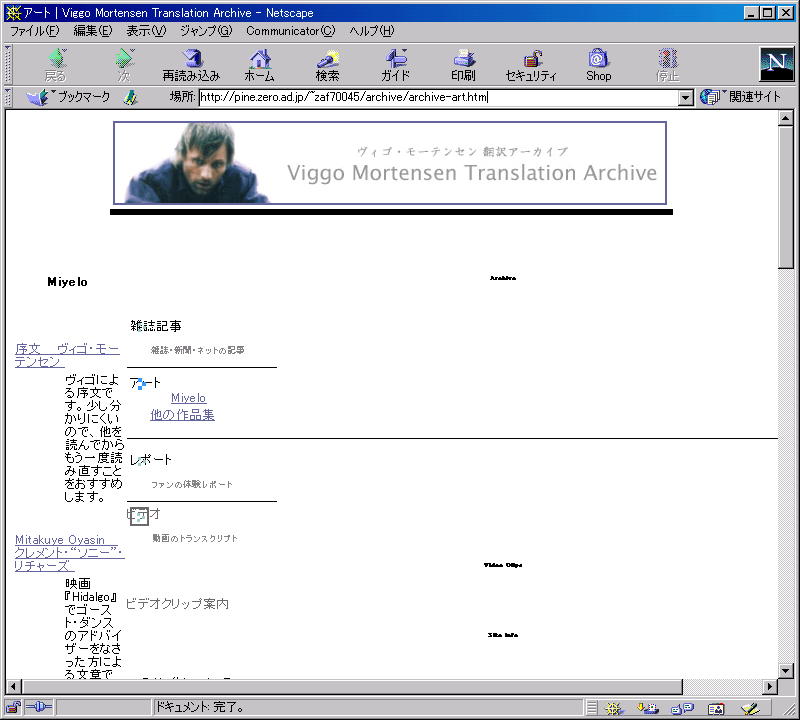Expand the URL history dropdown arrow
800x720 pixels.
686,97
